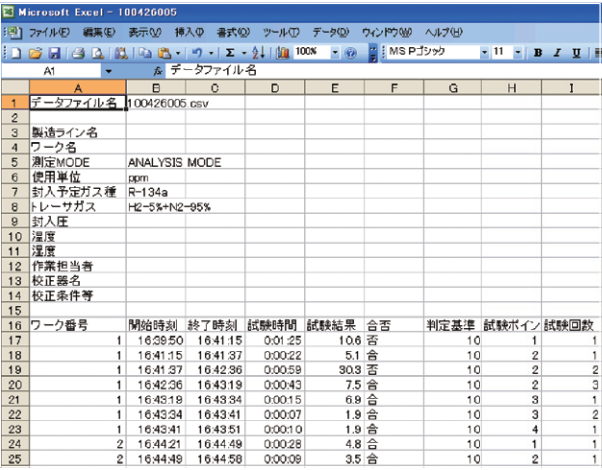Open the ウィンドウ (Window) menu

387,33
